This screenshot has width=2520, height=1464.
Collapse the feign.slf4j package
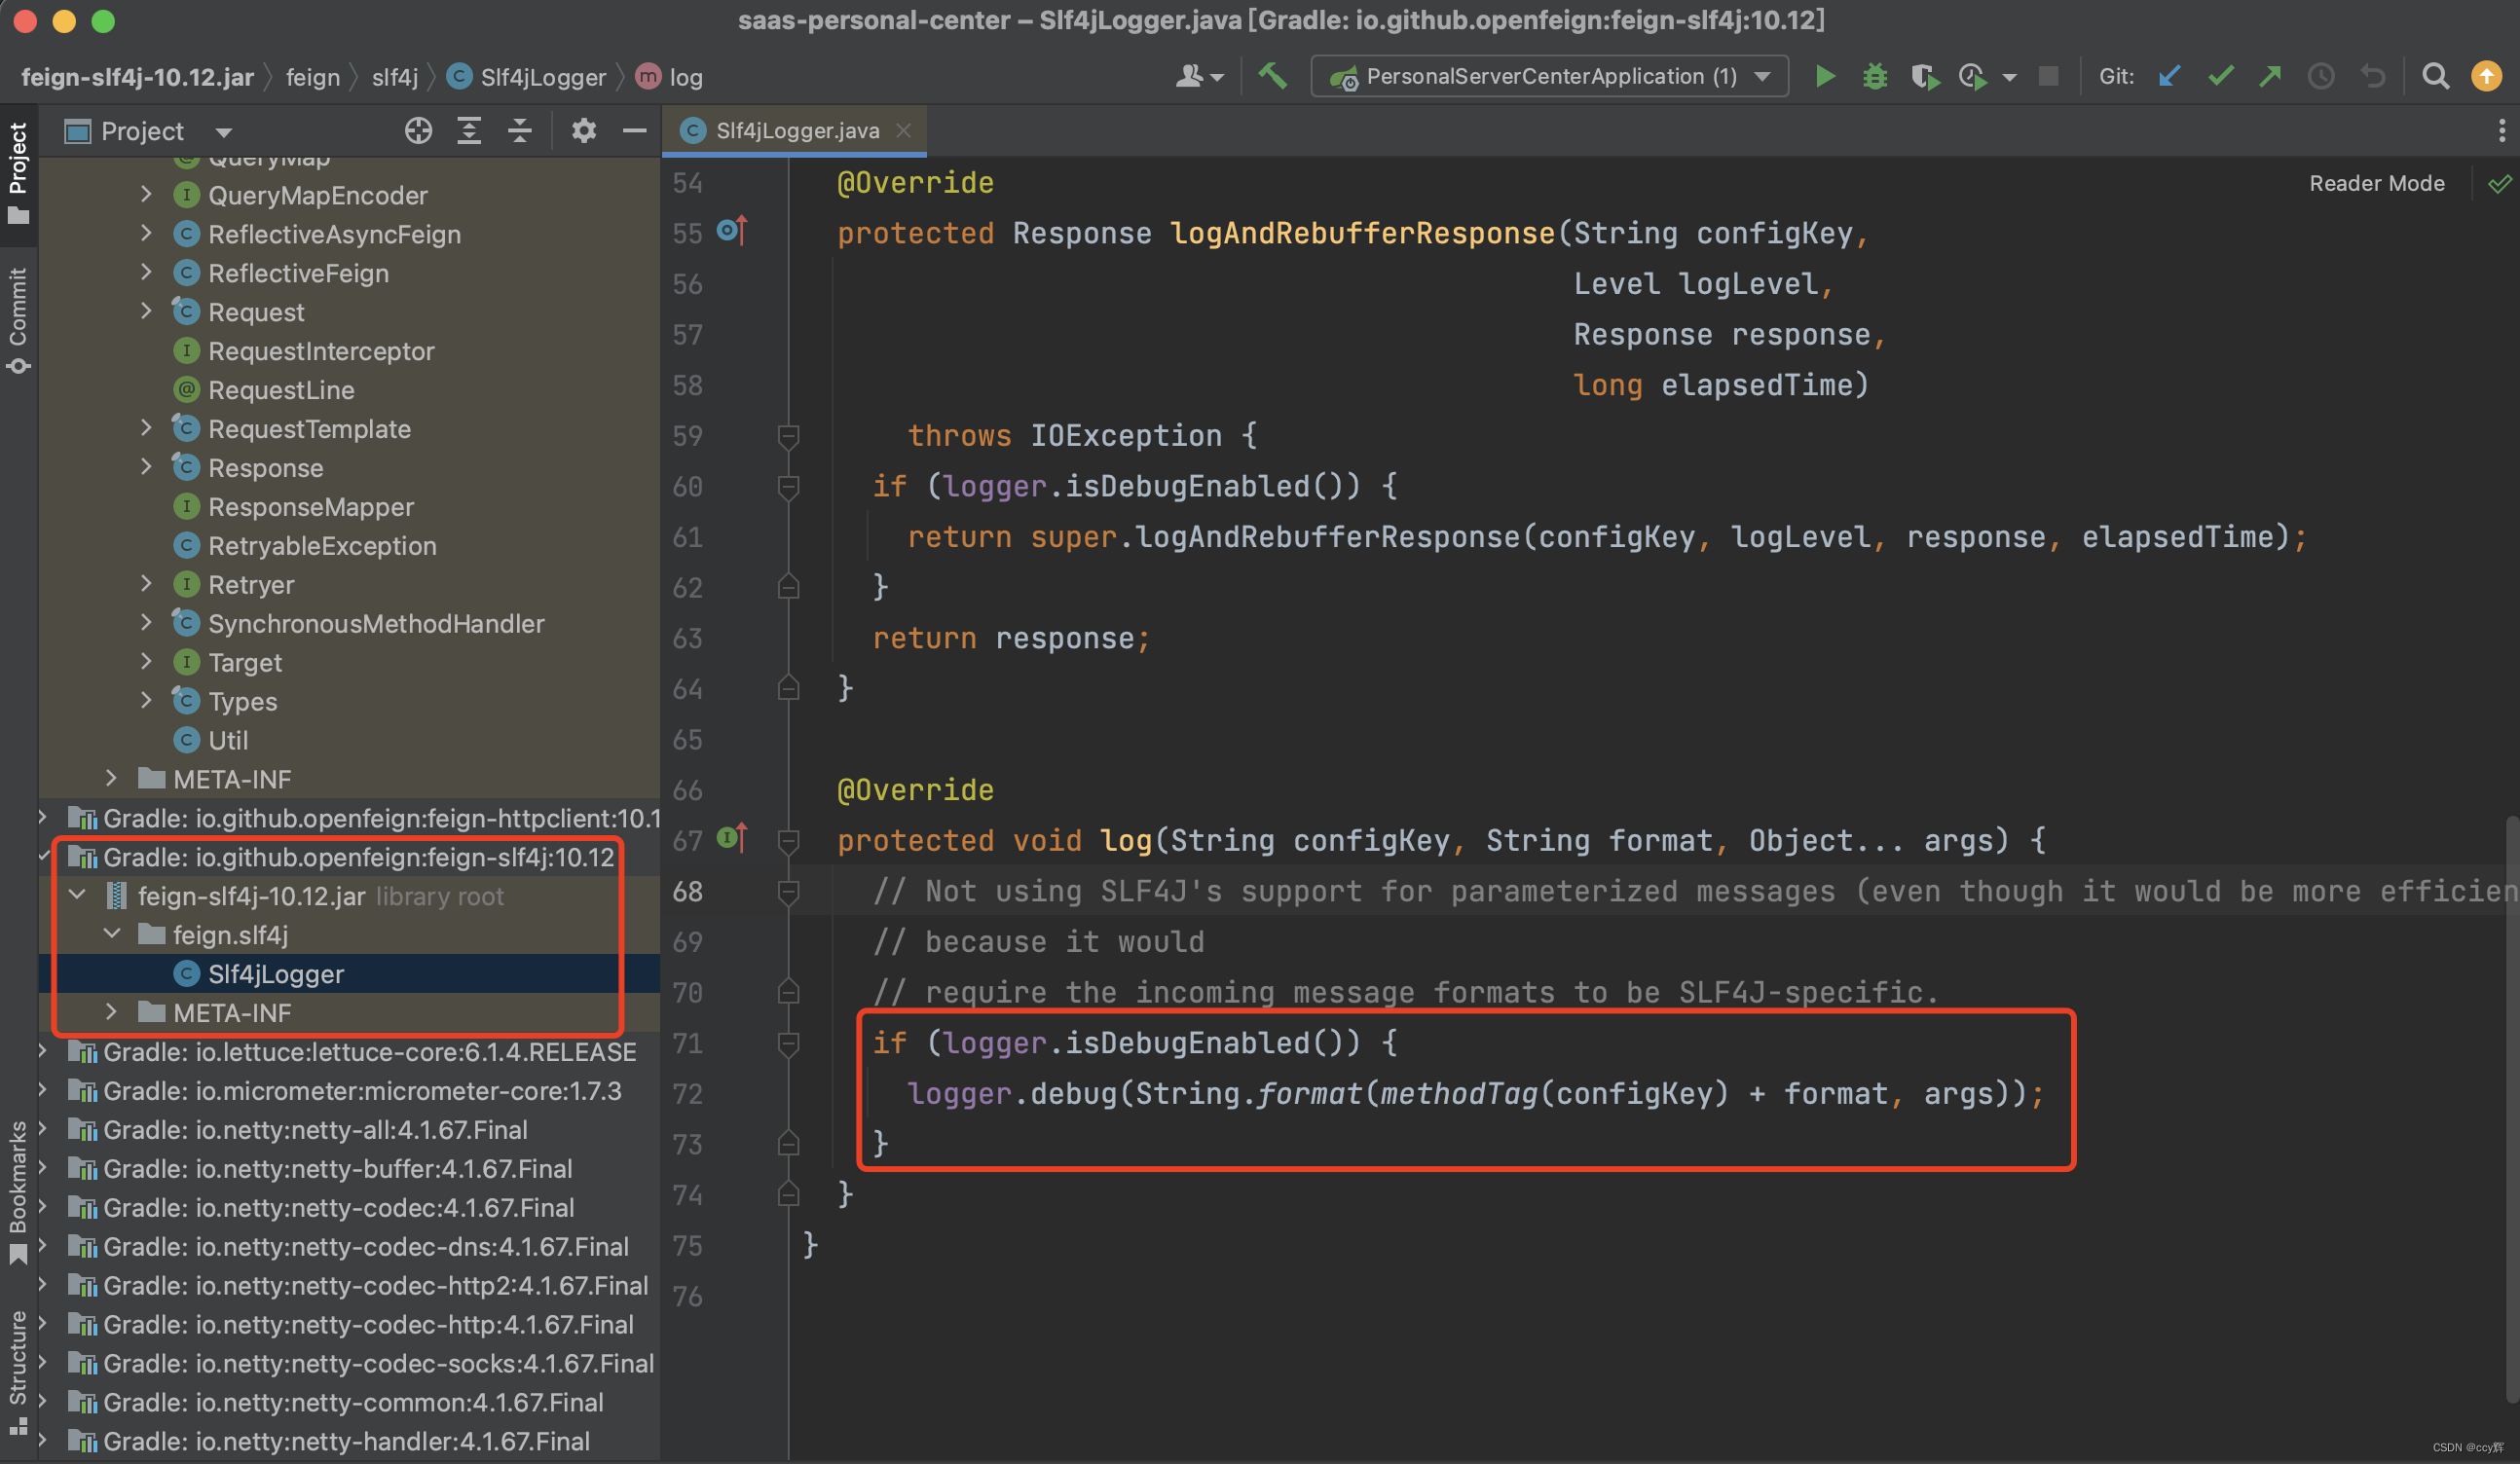coord(112,934)
